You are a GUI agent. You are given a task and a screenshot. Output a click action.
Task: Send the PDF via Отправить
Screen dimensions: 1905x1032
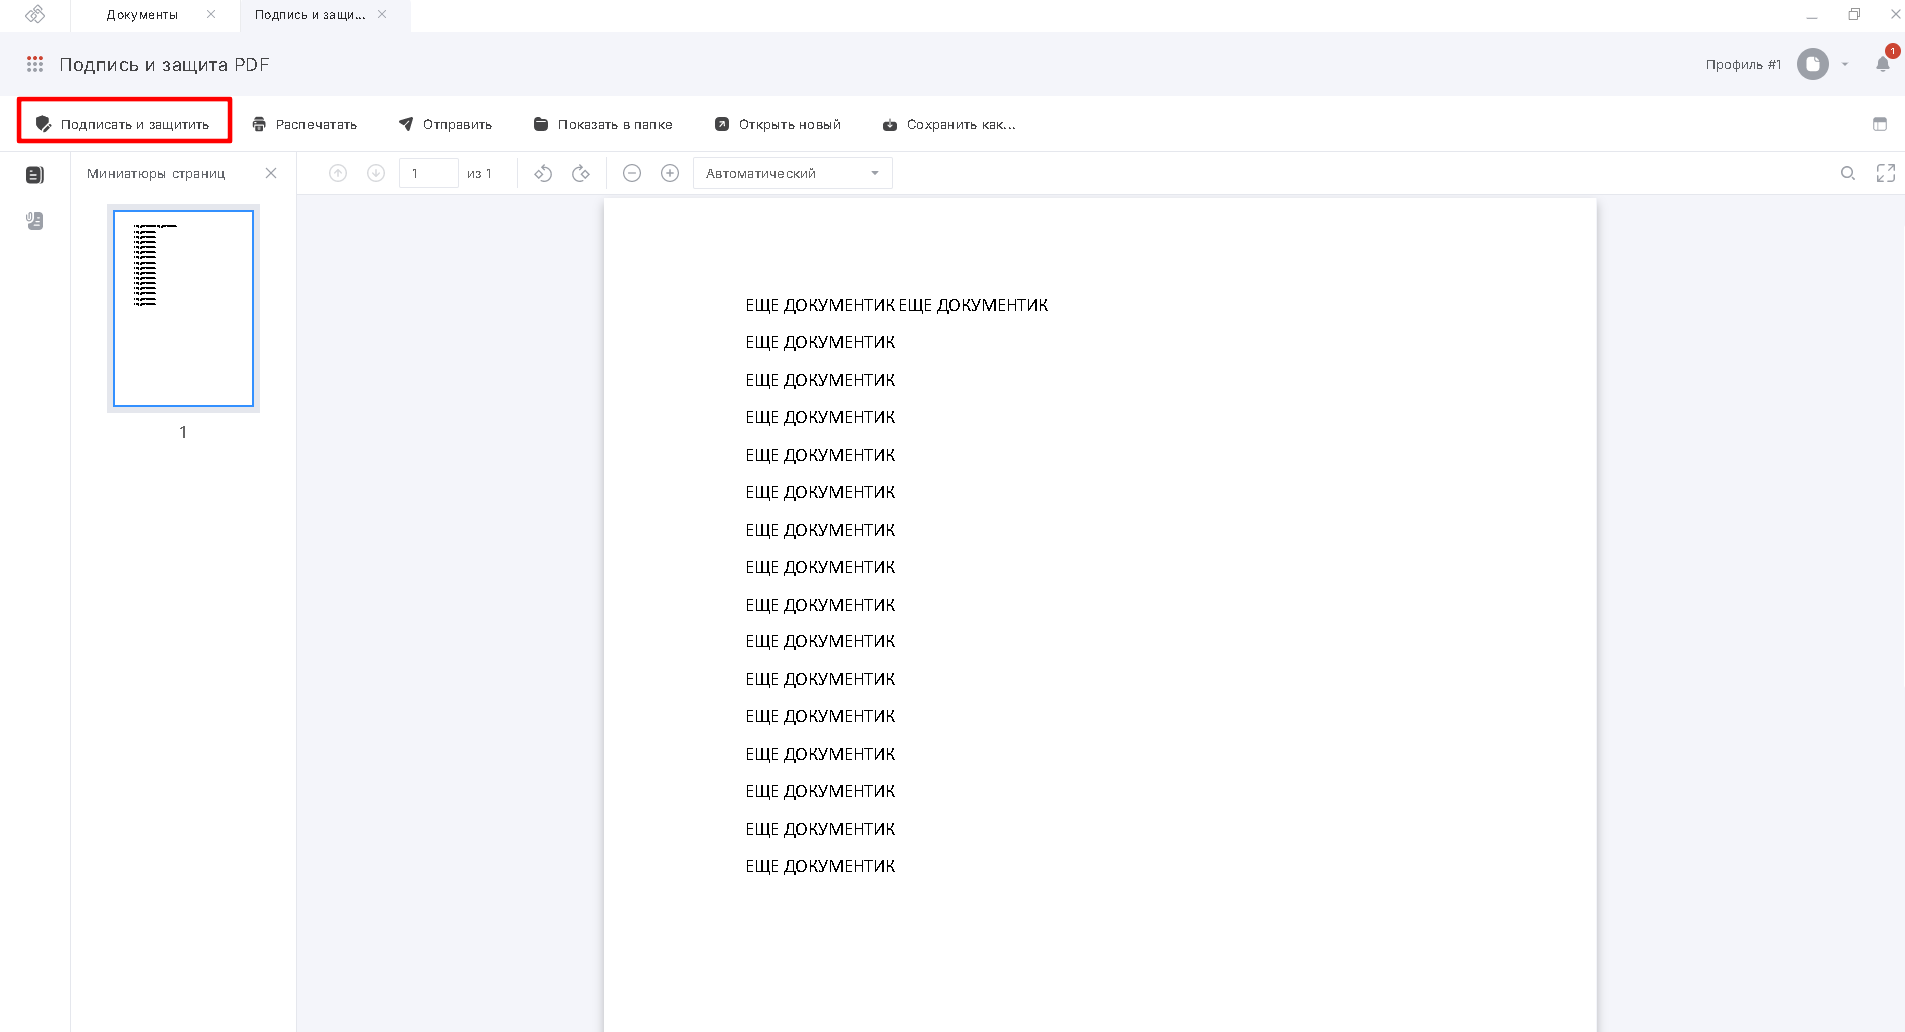pyautogui.click(x=445, y=124)
